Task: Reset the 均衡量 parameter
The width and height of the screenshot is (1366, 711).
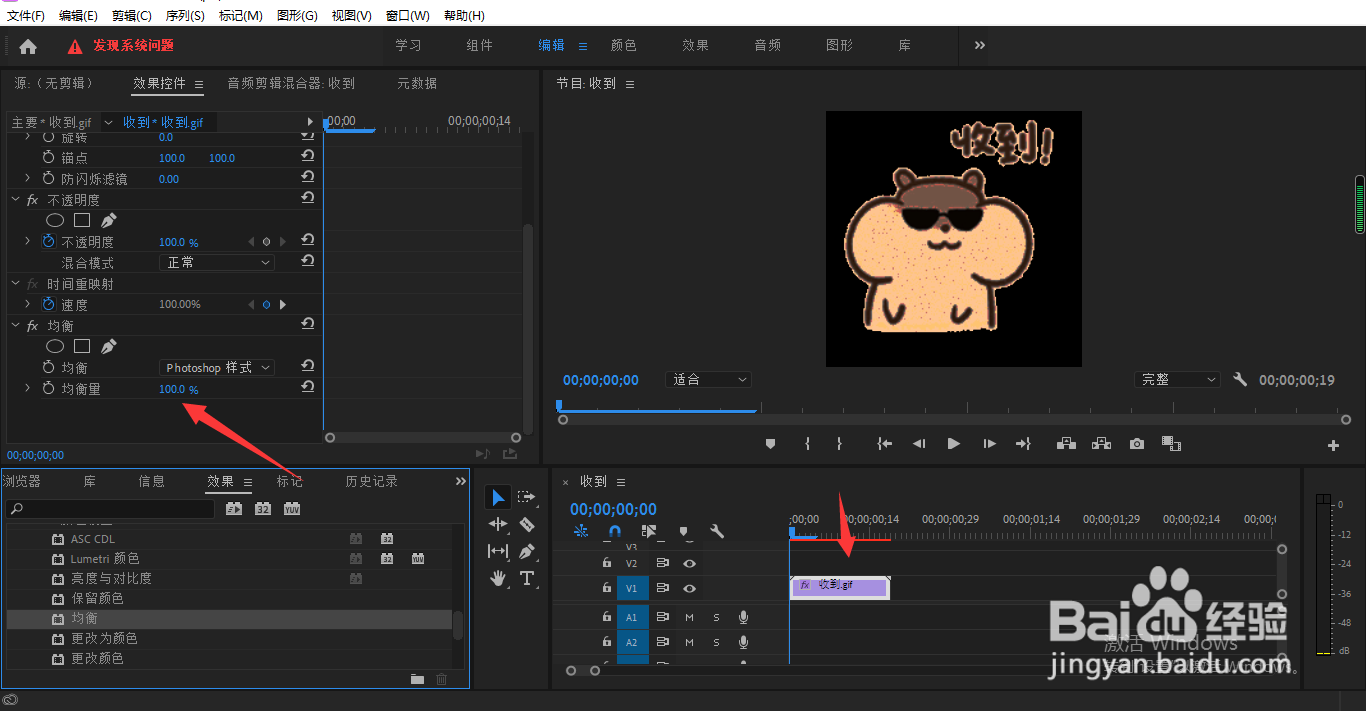Action: coord(308,387)
